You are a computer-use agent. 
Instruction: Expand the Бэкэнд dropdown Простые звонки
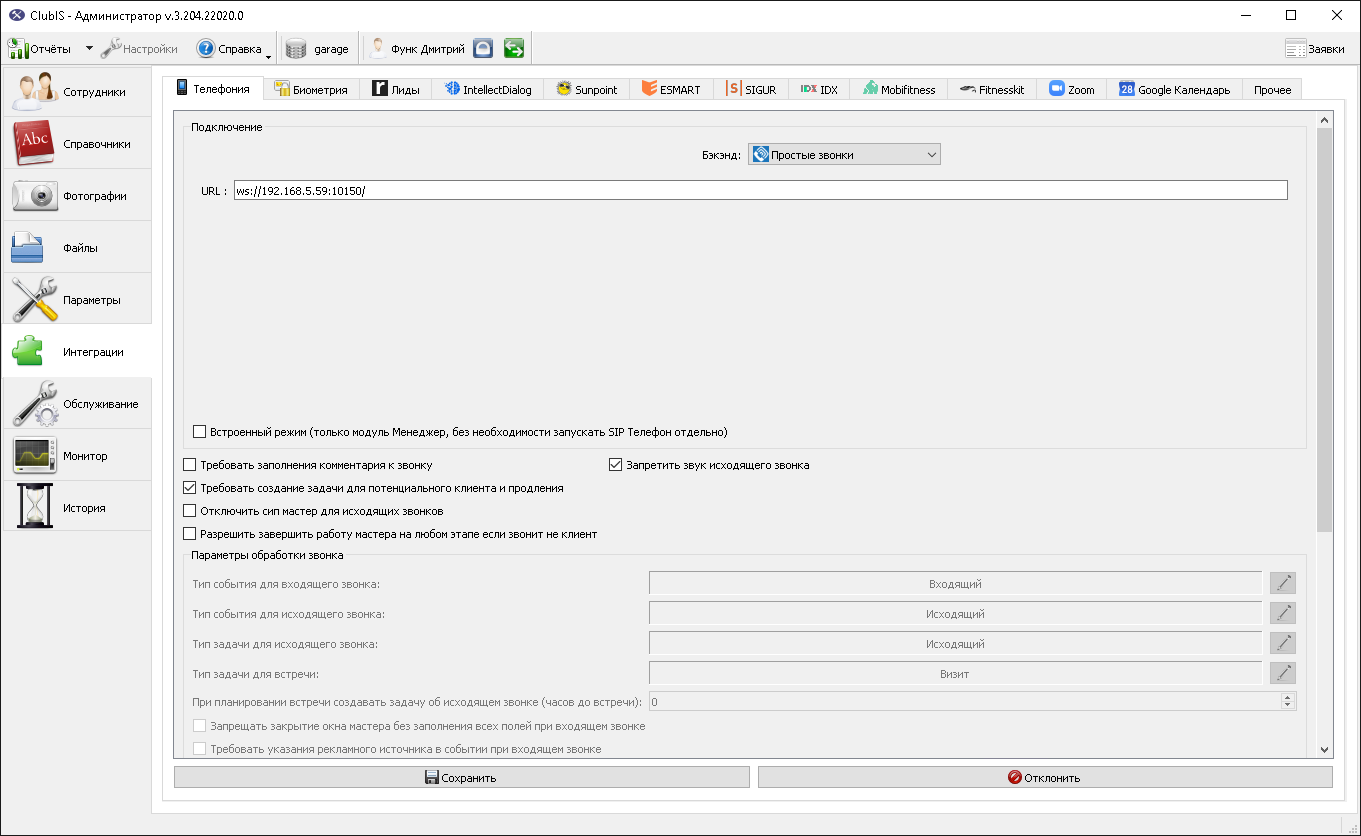pyautogui.click(x=845, y=155)
